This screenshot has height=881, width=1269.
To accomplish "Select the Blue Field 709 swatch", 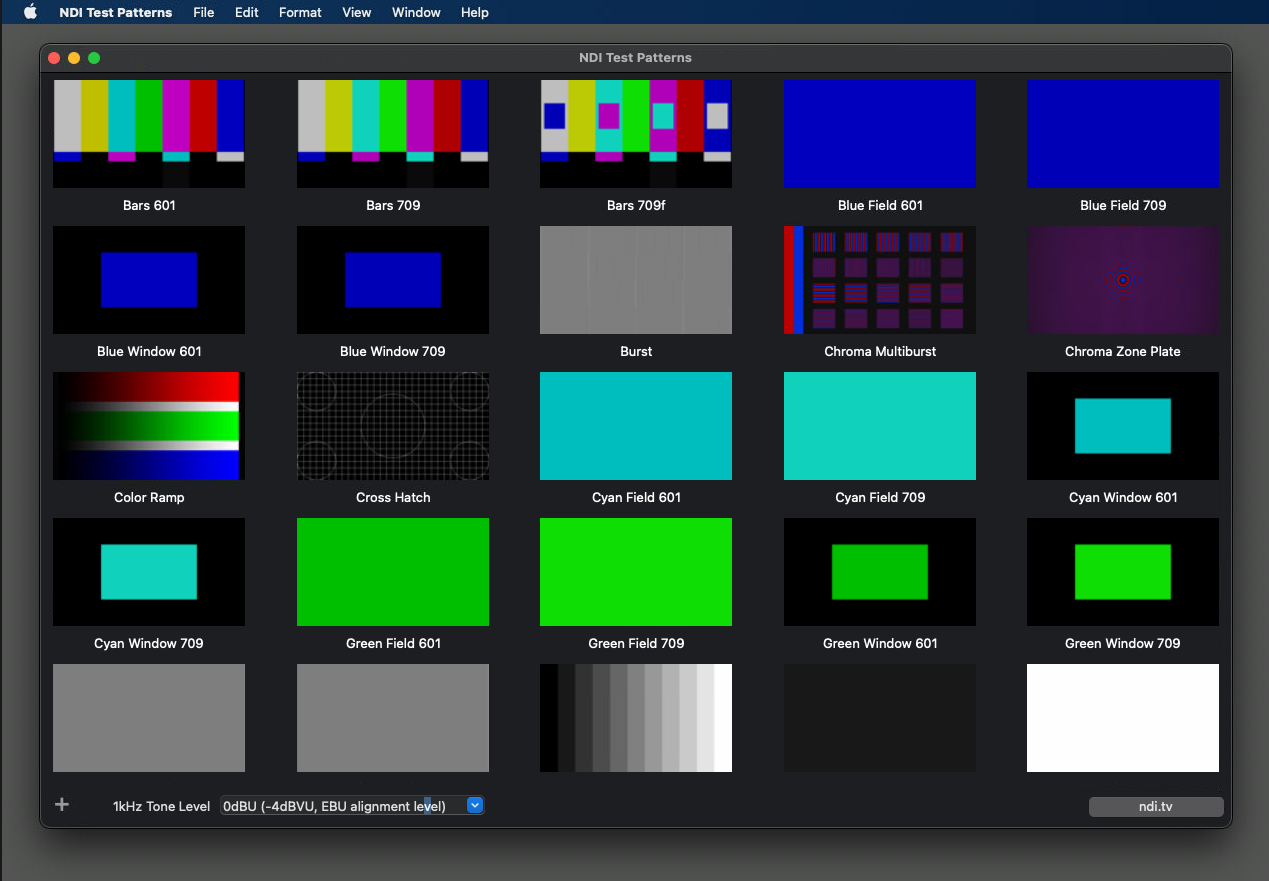I will click(x=1122, y=134).
